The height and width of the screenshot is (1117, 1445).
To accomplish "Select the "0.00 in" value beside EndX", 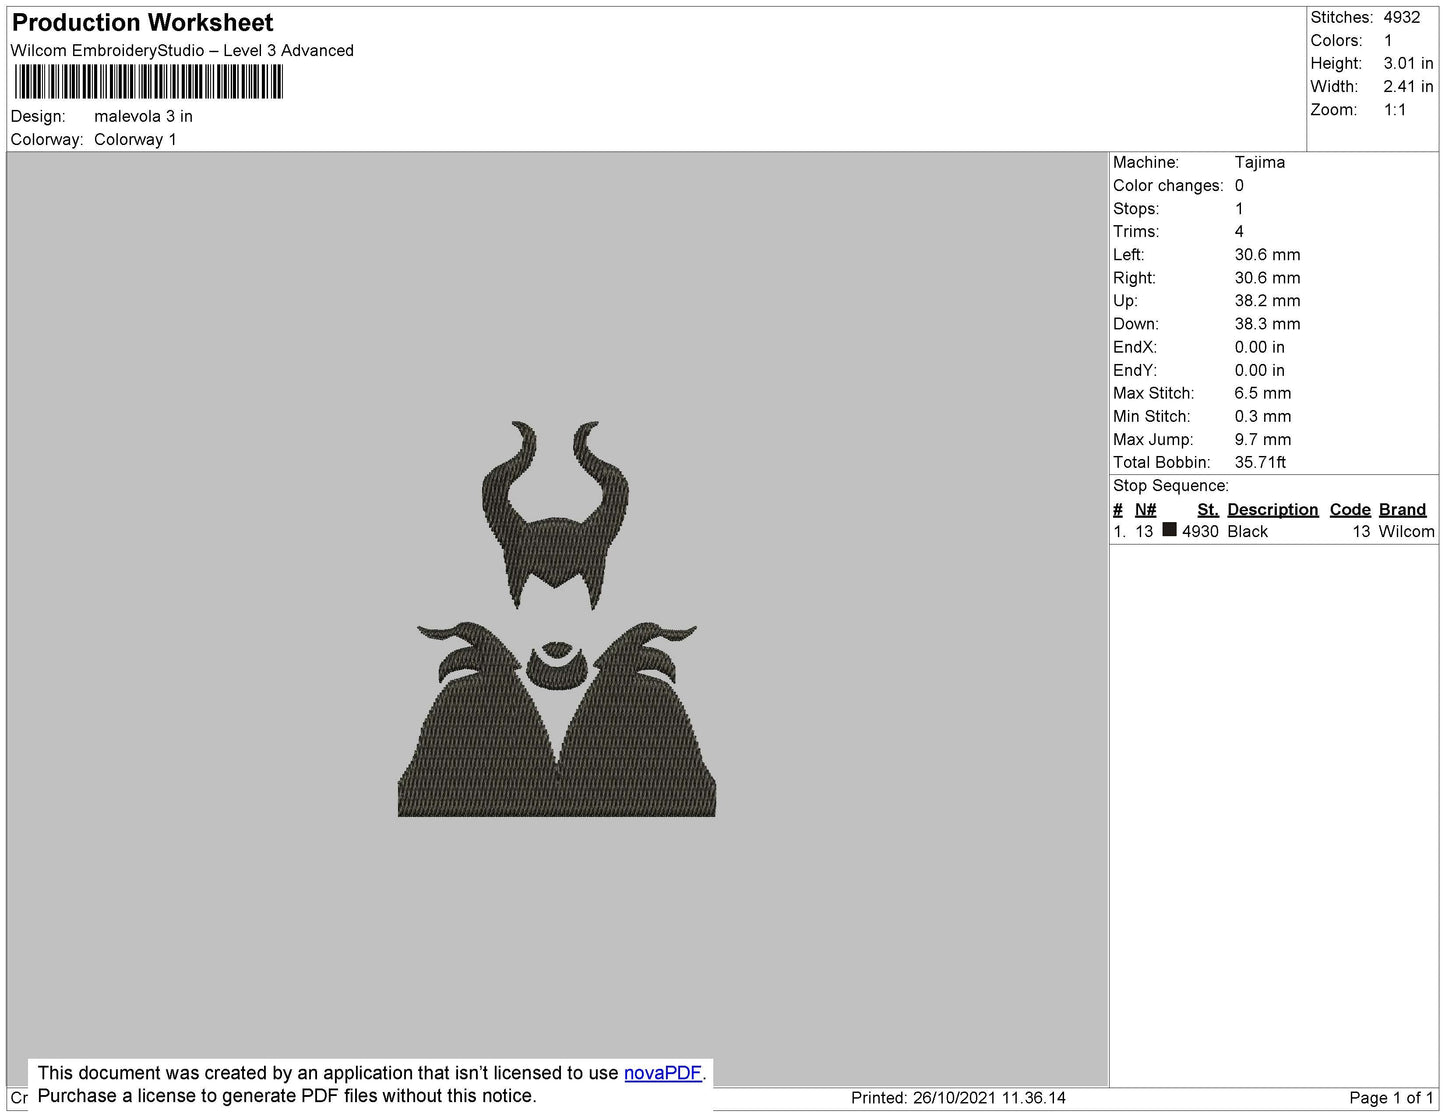I will coord(1260,347).
